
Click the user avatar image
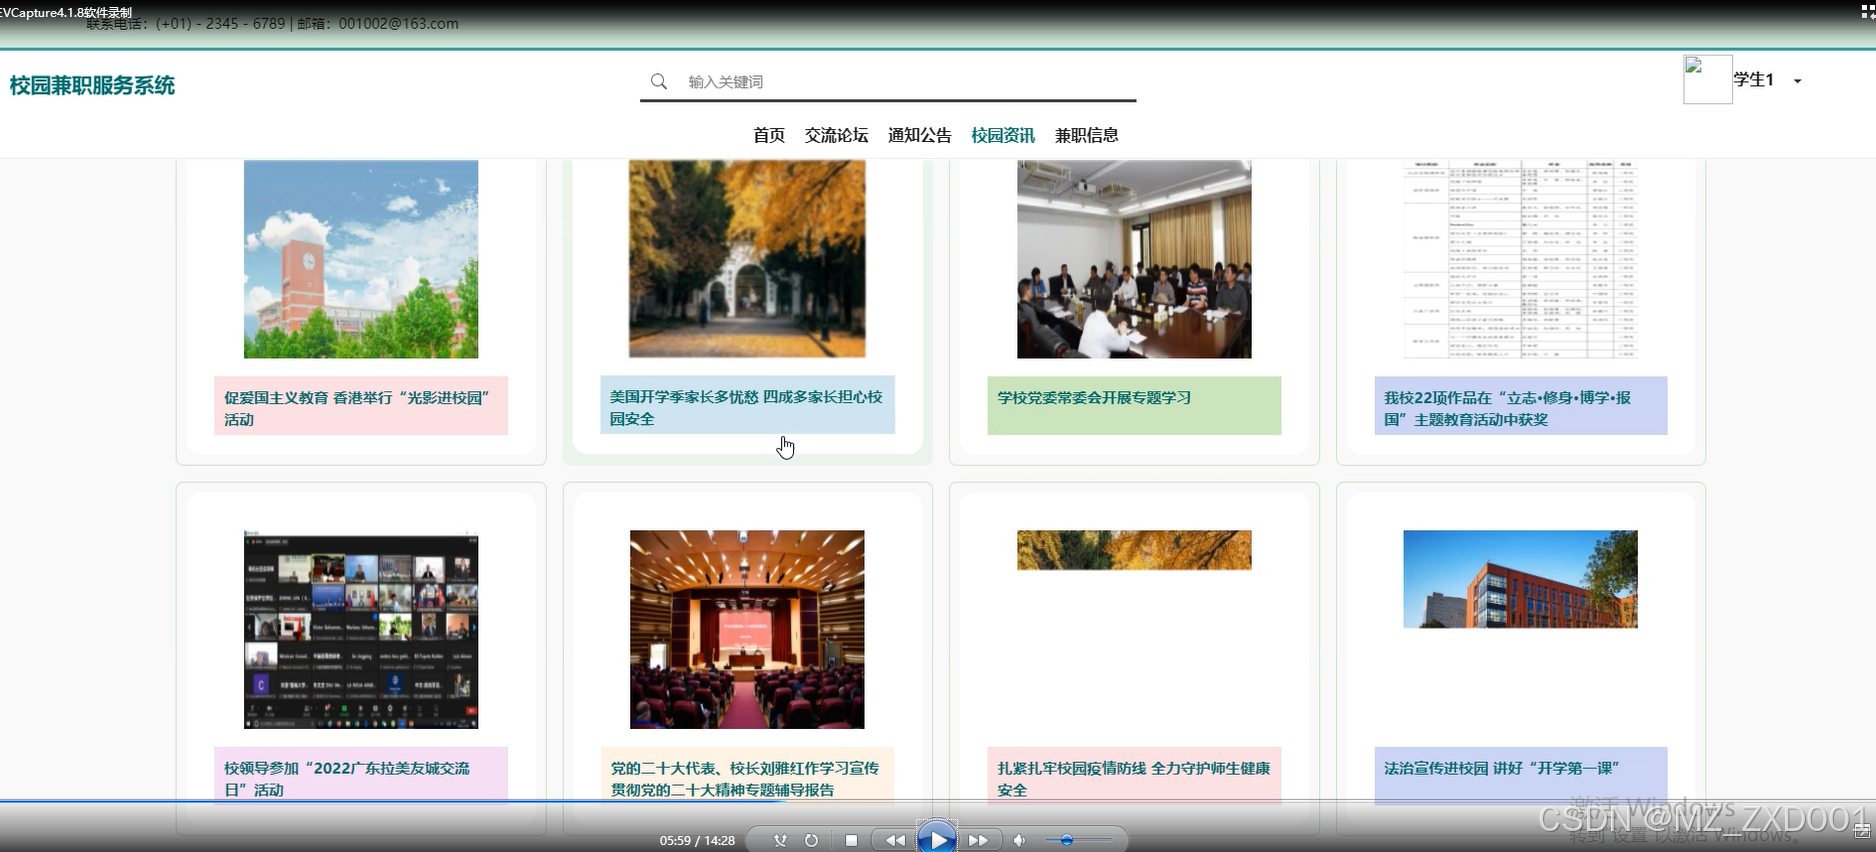pos(1707,79)
